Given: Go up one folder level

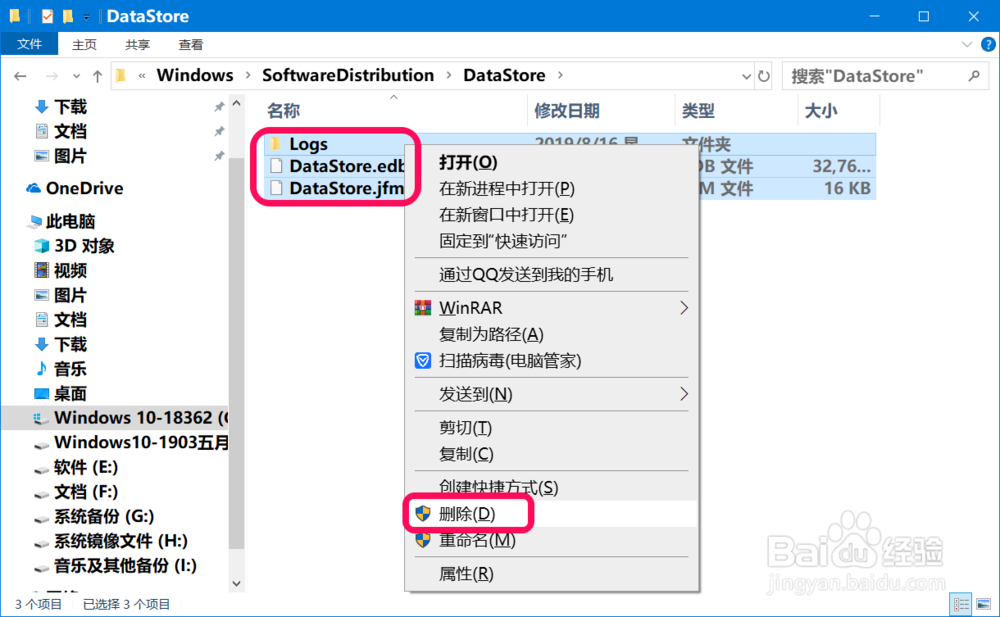Looking at the screenshot, I should 97,77.
